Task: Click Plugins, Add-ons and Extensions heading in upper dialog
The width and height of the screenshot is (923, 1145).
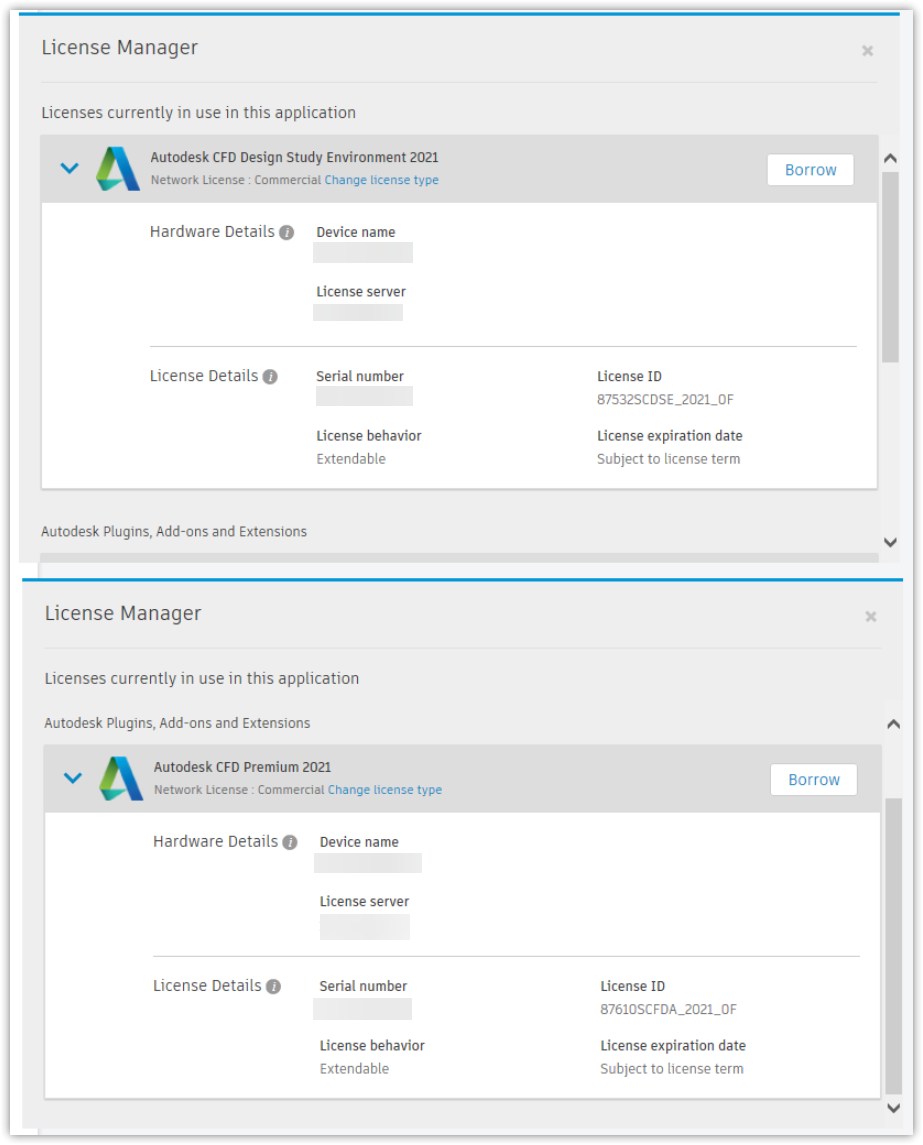Action: click(x=174, y=532)
